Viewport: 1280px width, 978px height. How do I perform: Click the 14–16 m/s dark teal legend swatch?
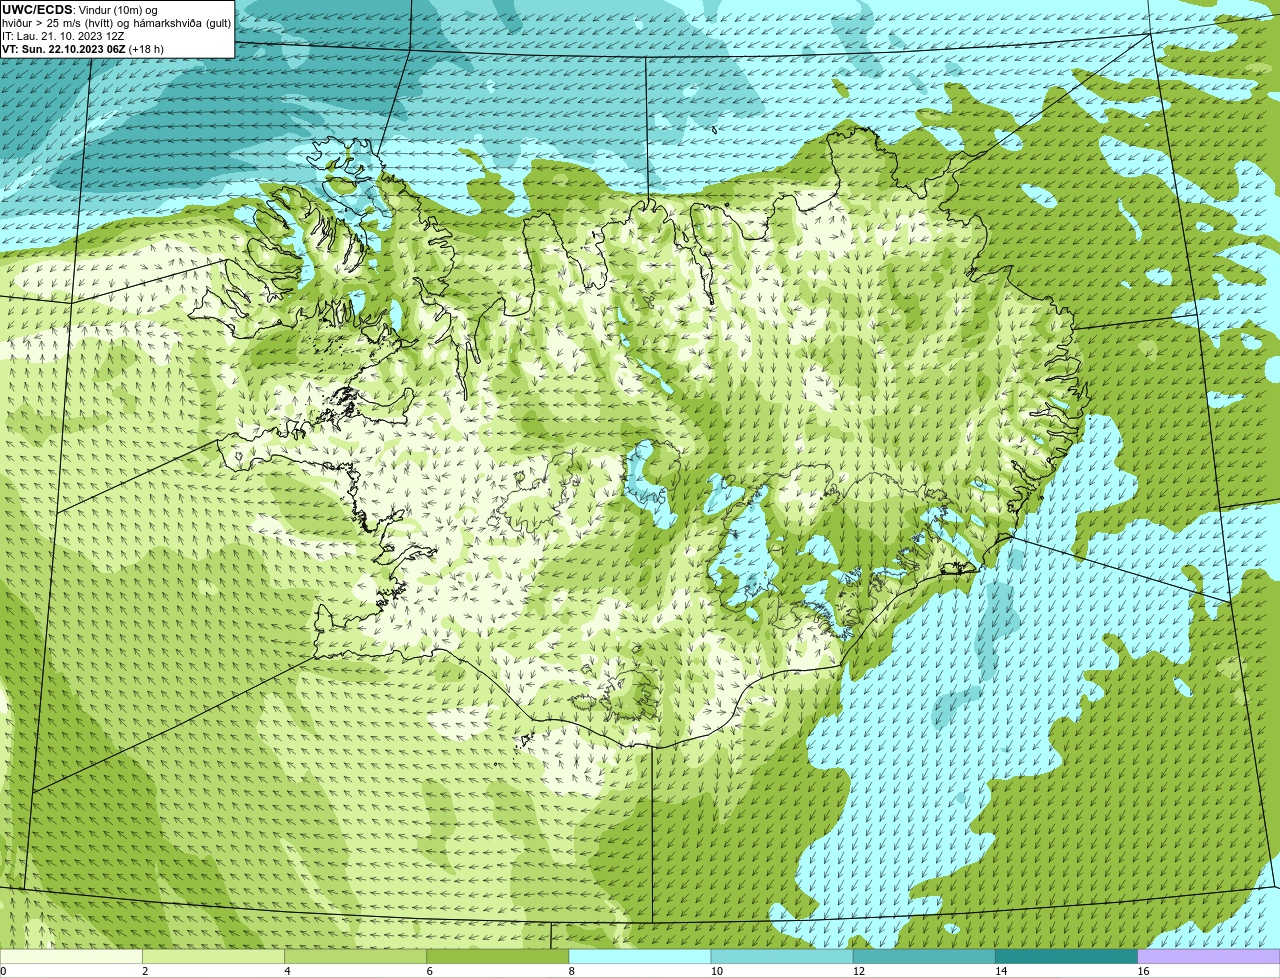click(1067, 956)
